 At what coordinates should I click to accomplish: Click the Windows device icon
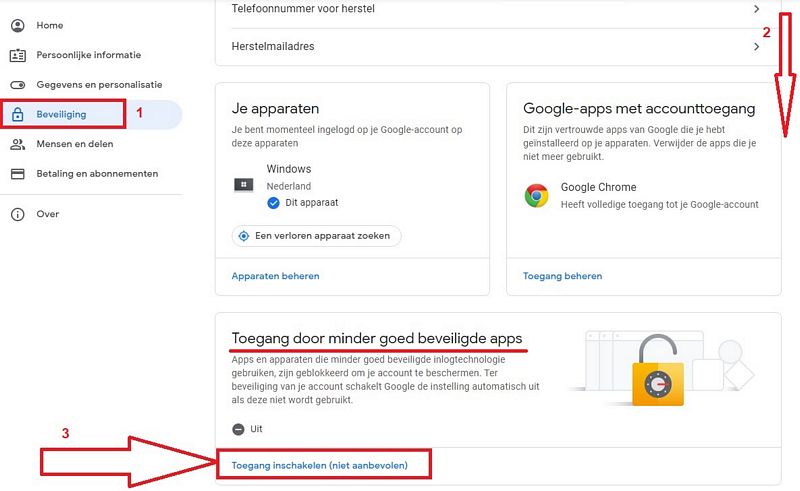click(x=243, y=185)
